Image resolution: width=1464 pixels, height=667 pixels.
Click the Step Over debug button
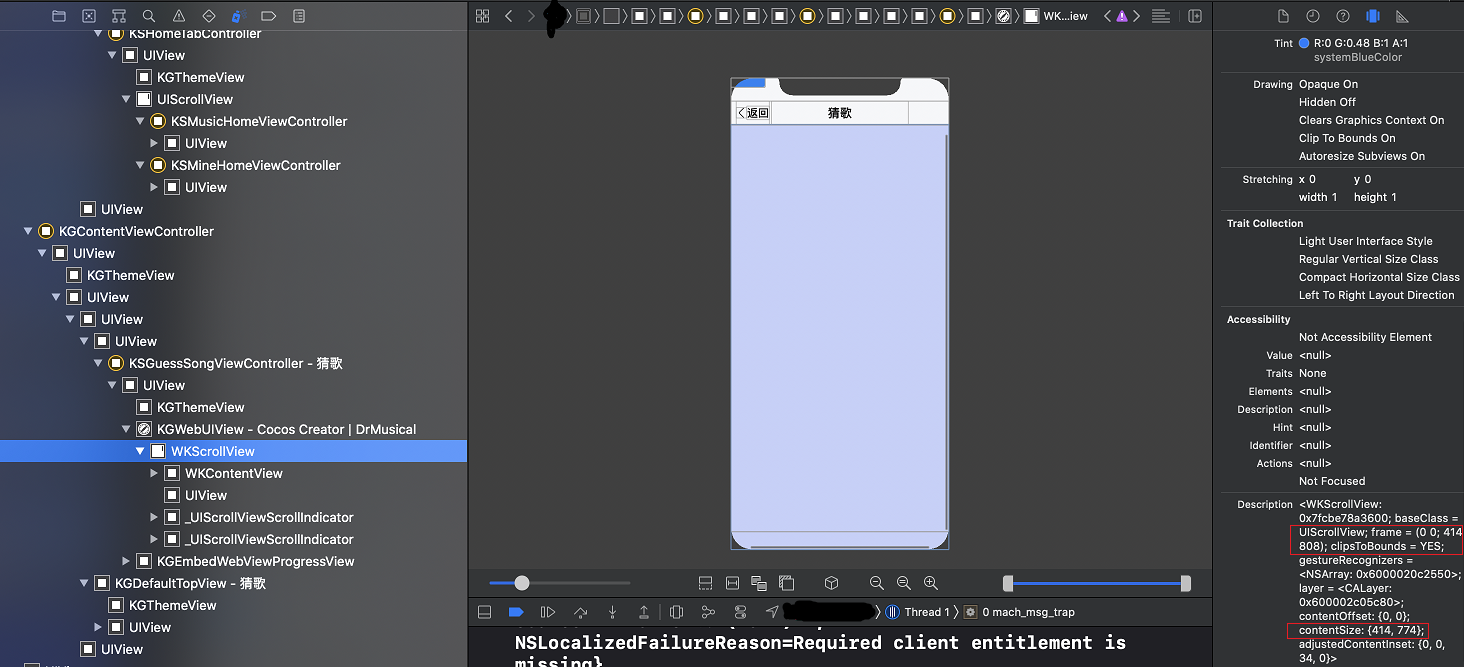coord(580,612)
